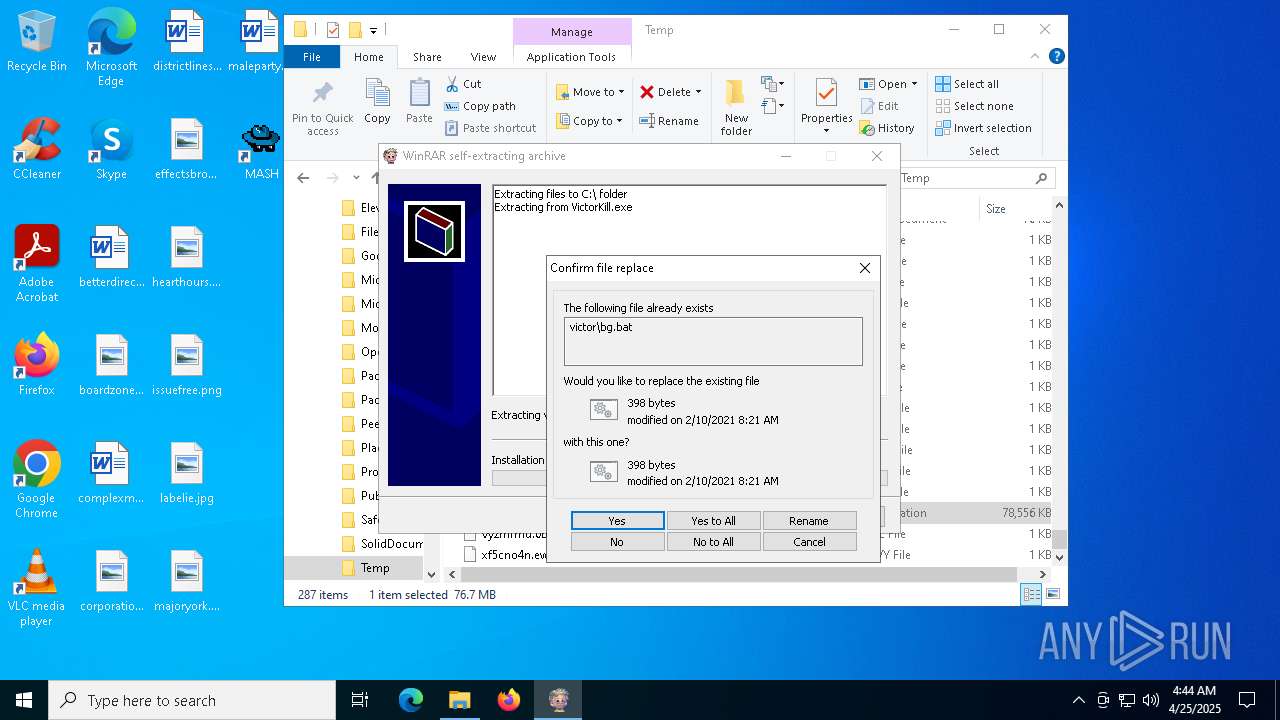Click Invert selection in ribbon

click(x=983, y=128)
